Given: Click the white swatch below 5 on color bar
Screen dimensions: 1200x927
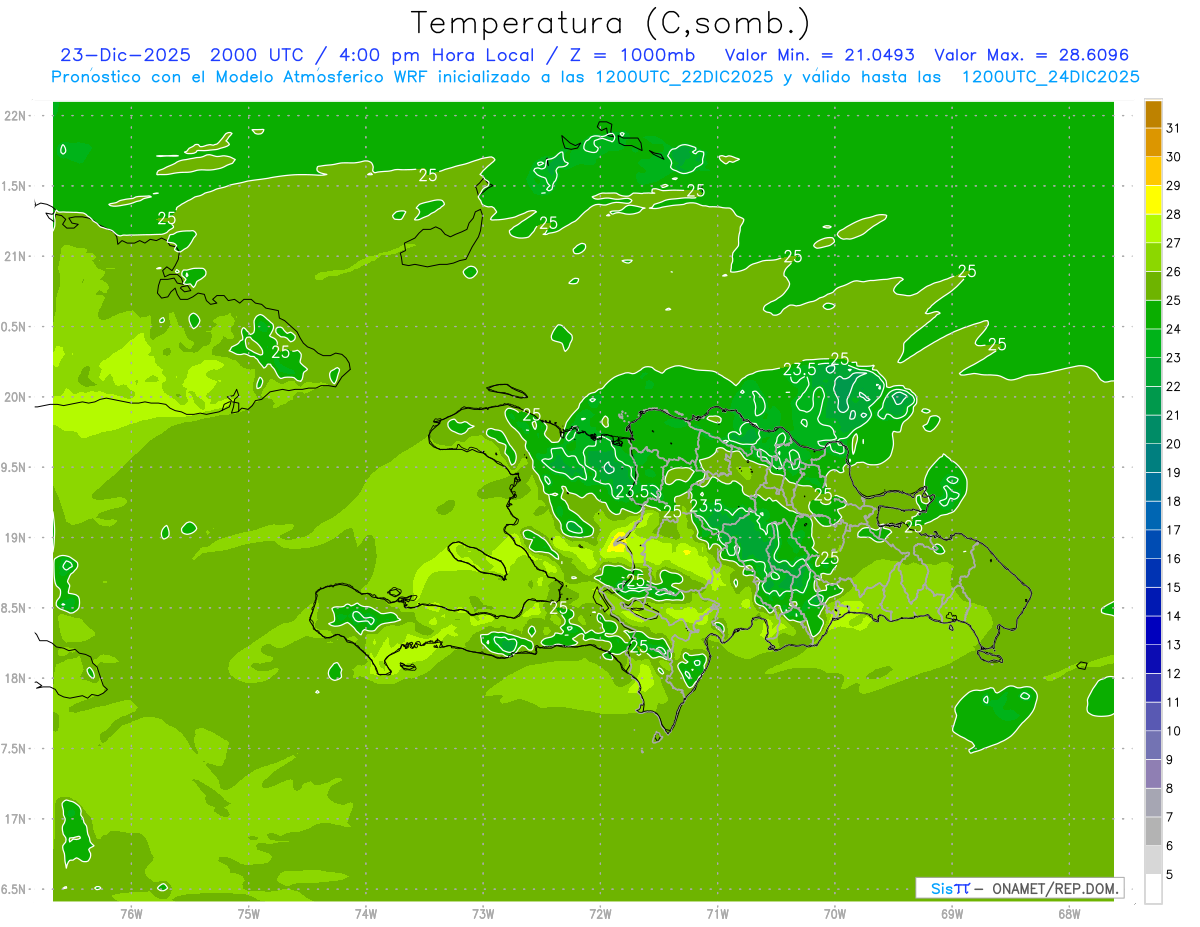Looking at the screenshot, I should 1153,889.
